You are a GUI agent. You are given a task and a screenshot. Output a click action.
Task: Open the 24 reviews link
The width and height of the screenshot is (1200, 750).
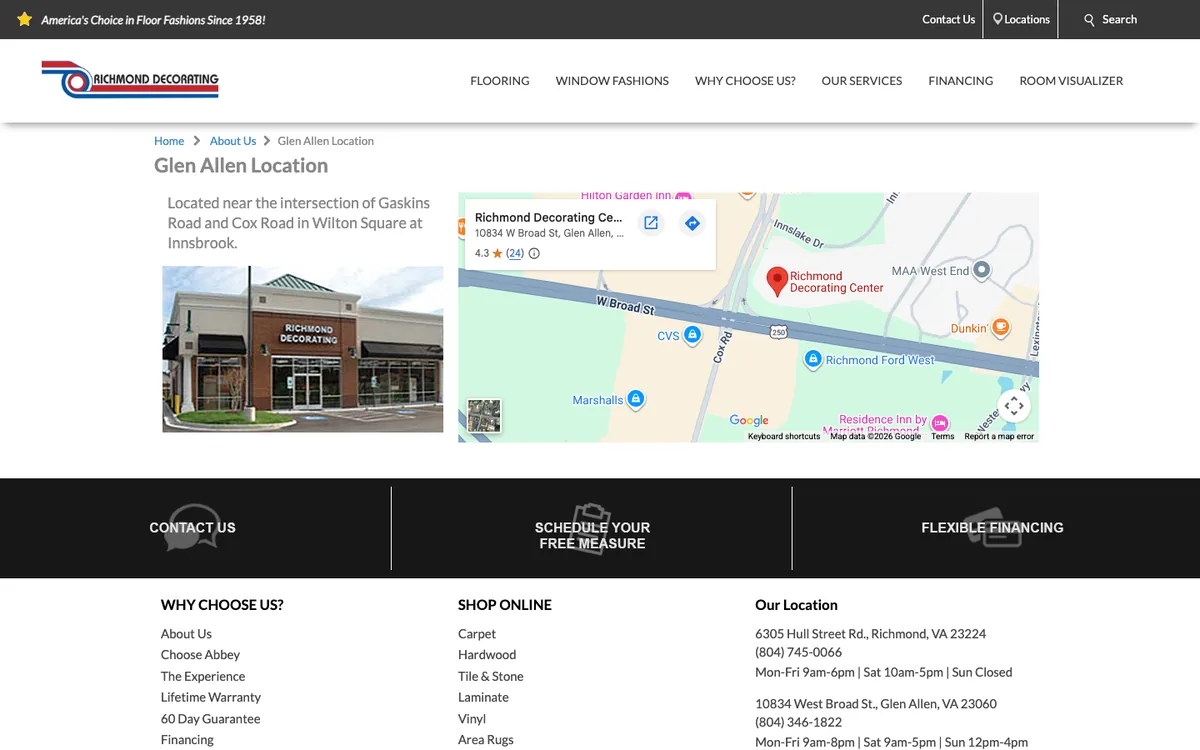(x=515, y=253)
